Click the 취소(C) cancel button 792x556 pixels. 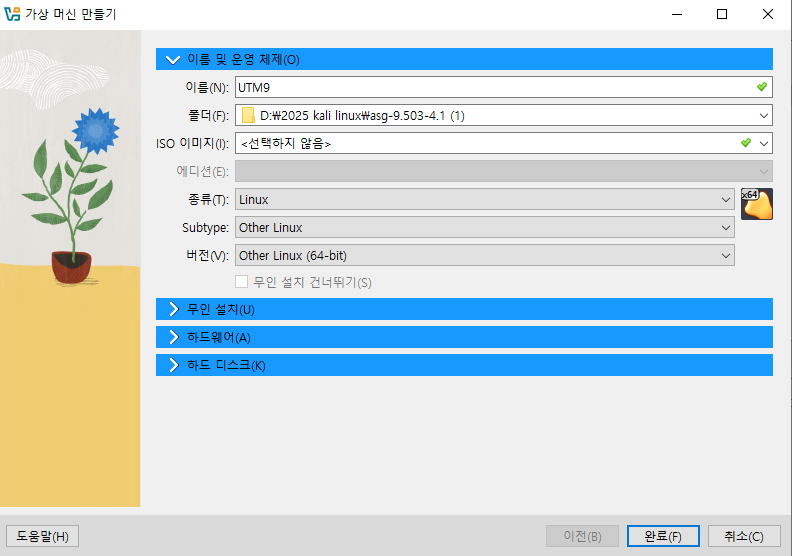tap(744, 536)
